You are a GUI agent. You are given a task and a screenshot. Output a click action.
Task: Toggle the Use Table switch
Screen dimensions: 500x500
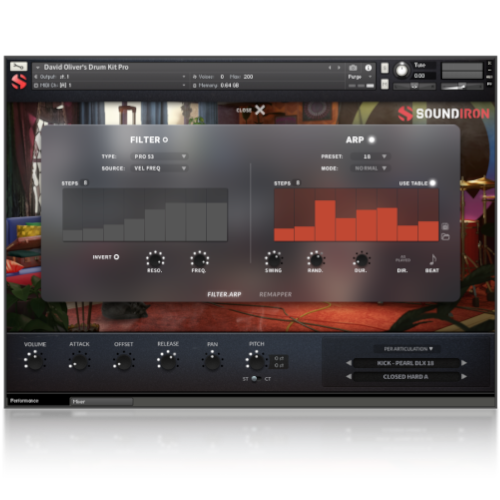[432, 183]
